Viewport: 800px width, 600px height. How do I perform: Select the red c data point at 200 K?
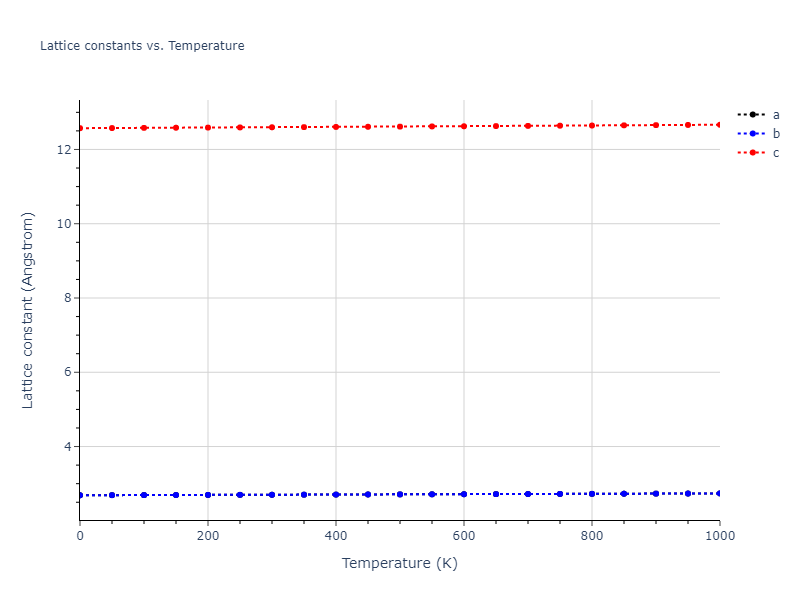(208, 127)
